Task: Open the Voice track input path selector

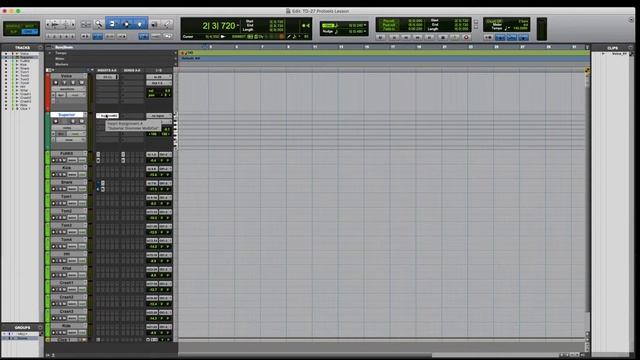Action: coord(159,77)
